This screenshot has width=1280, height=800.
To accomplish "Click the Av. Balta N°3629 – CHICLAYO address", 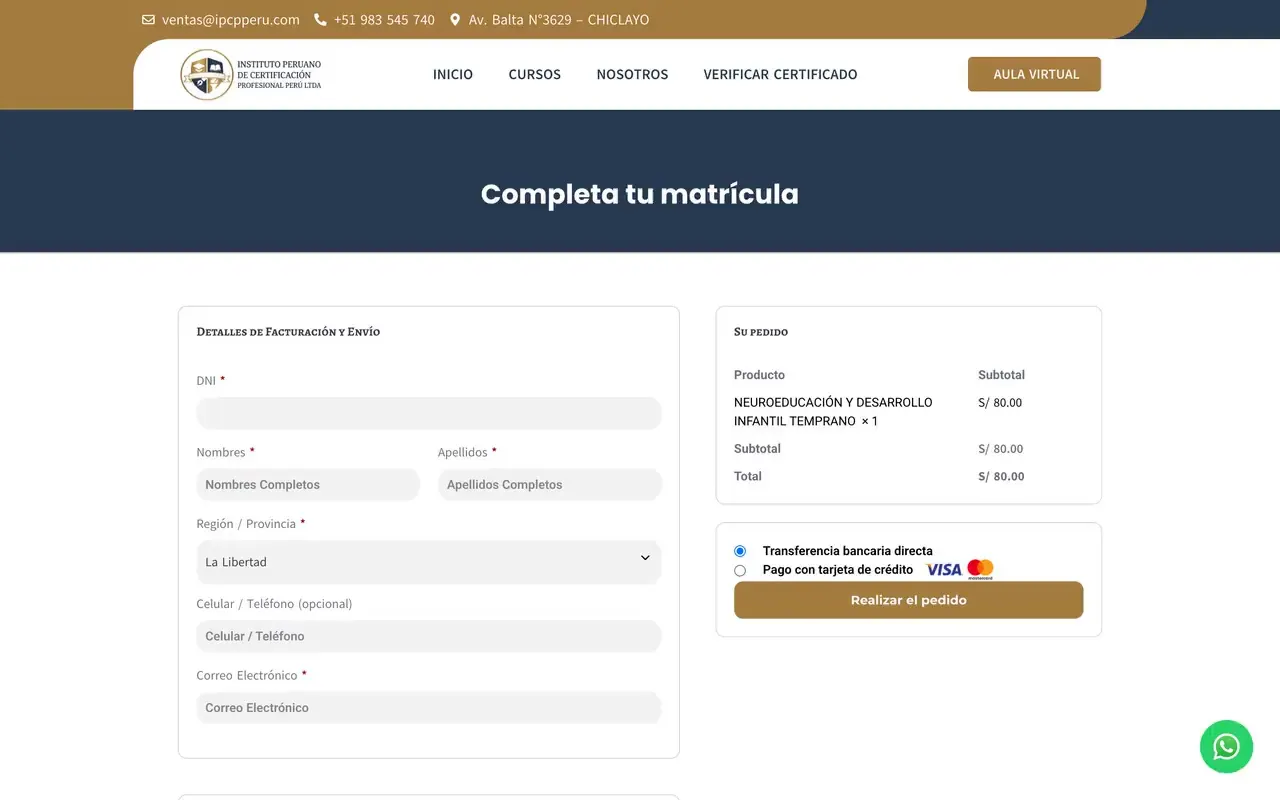I will (559, 20).
